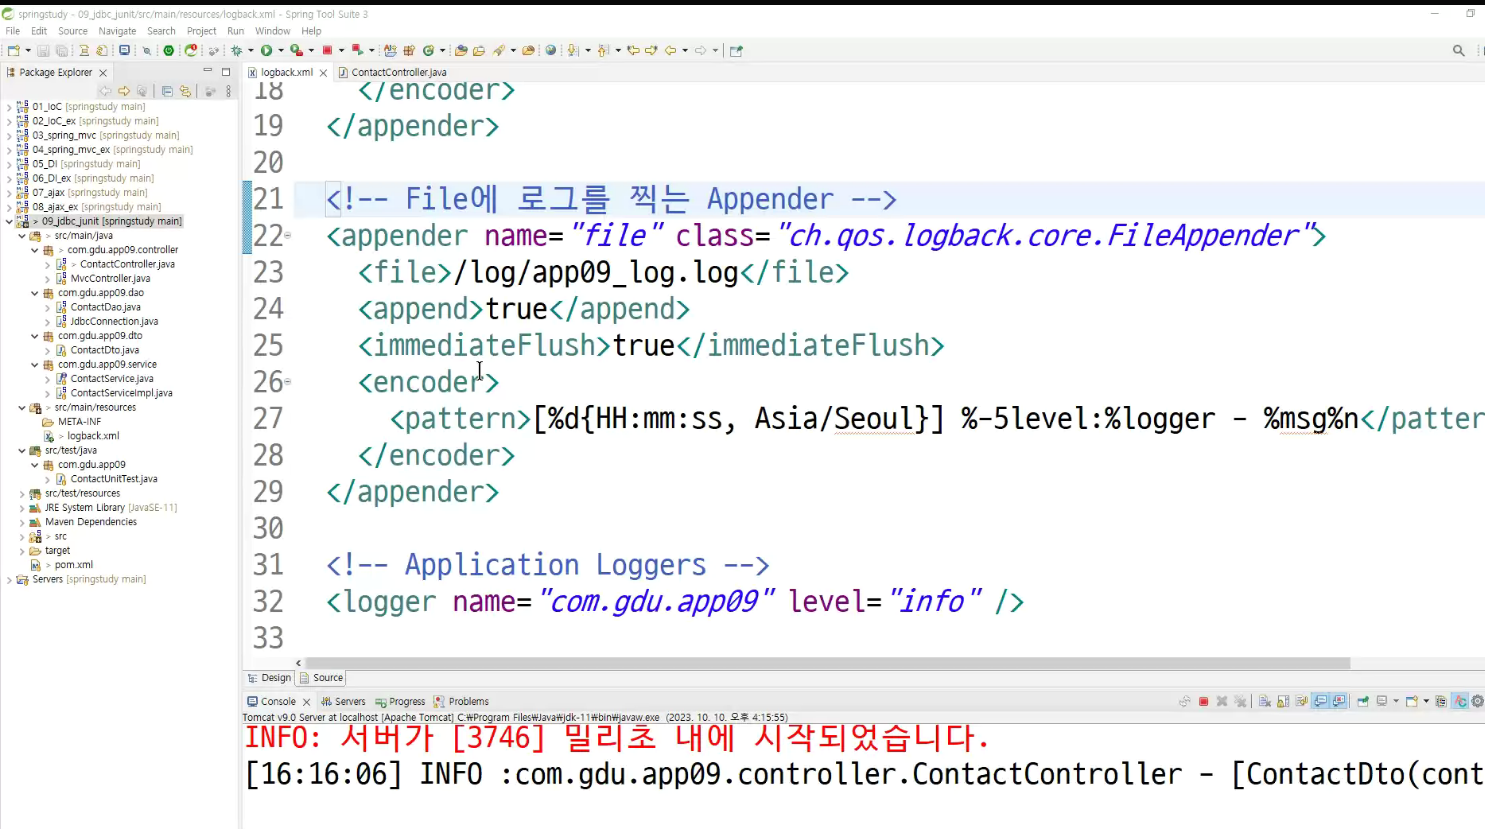
Task: Expand the 01_IoC project node
Action: (9, 106)
